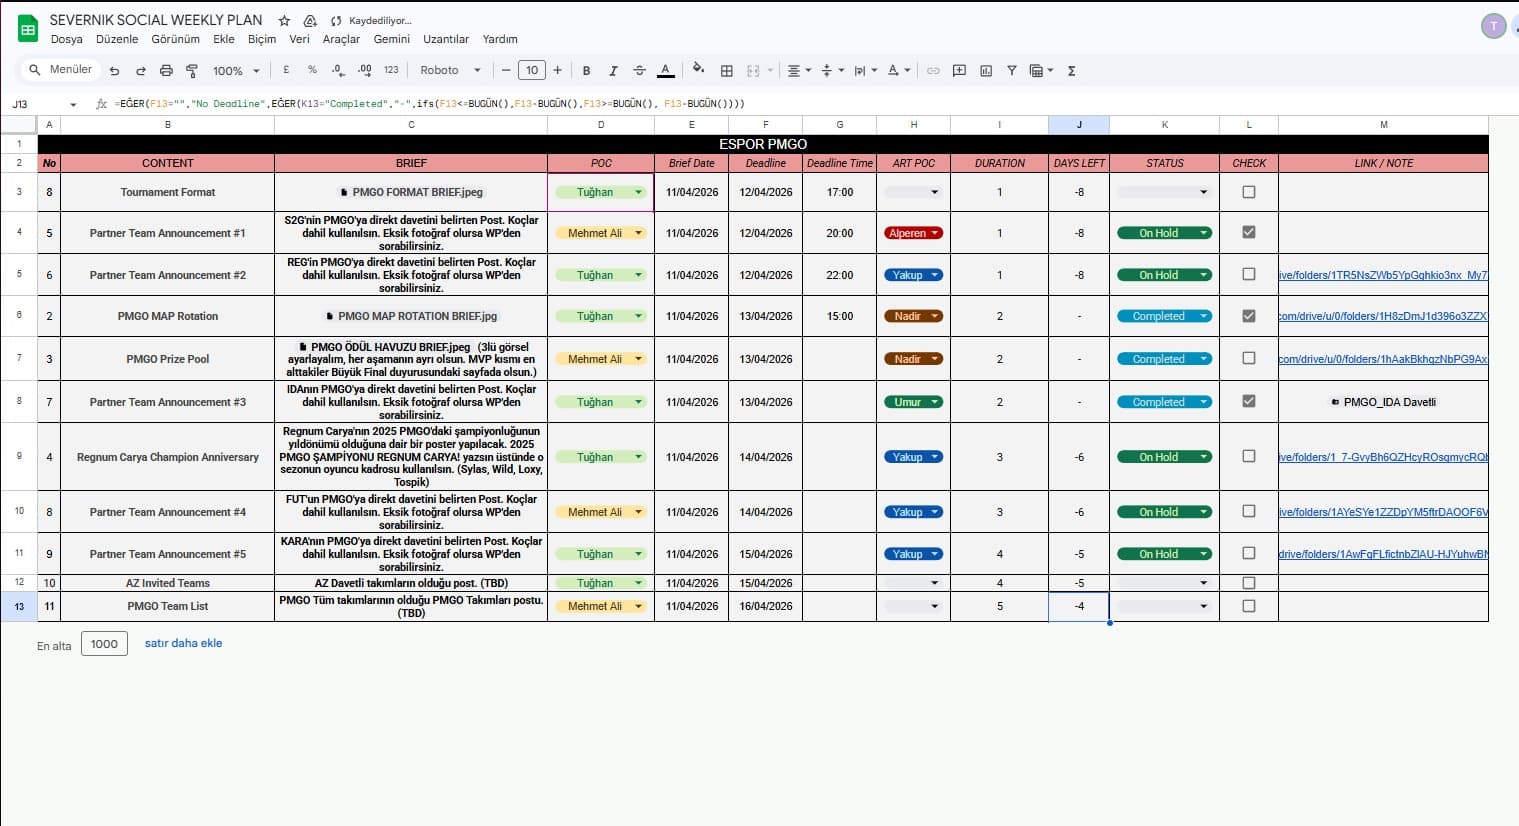Screen dimensions: 1519x826
Task: Open the PMGO FORMAT BRIEF.jpeg file chip
Action: (x=411, y=192)
